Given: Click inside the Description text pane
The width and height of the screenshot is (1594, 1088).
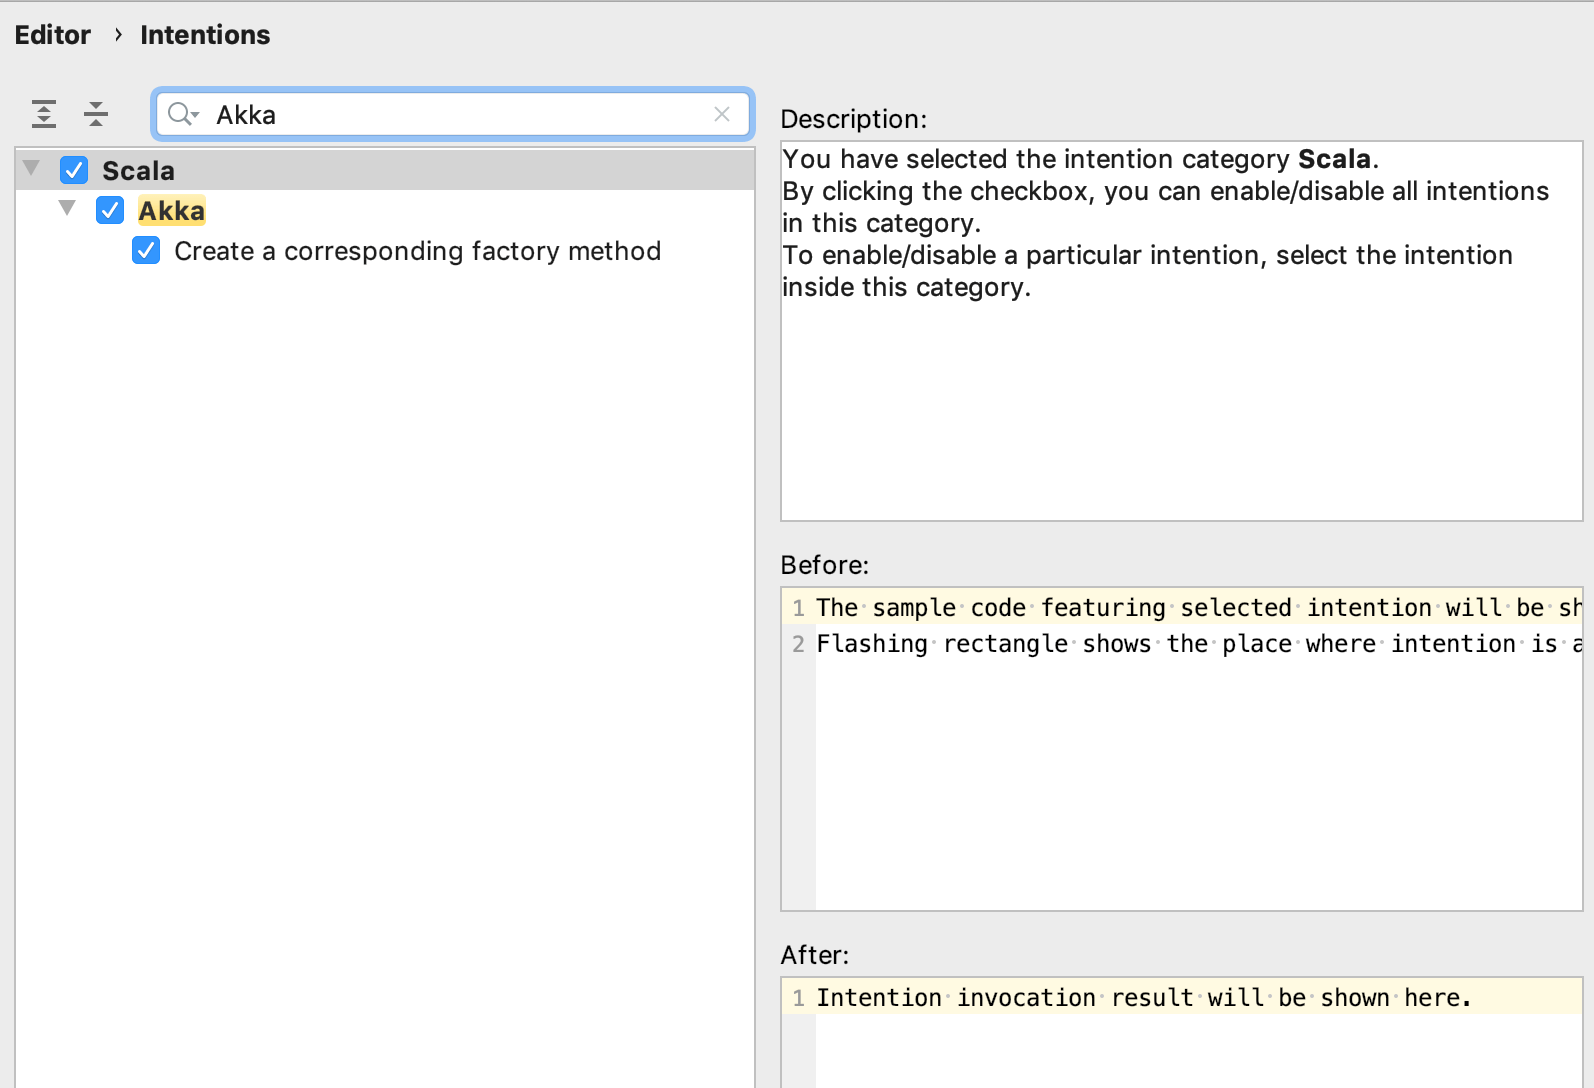Looking at the screenshot, I should [x=1180, y=400].
